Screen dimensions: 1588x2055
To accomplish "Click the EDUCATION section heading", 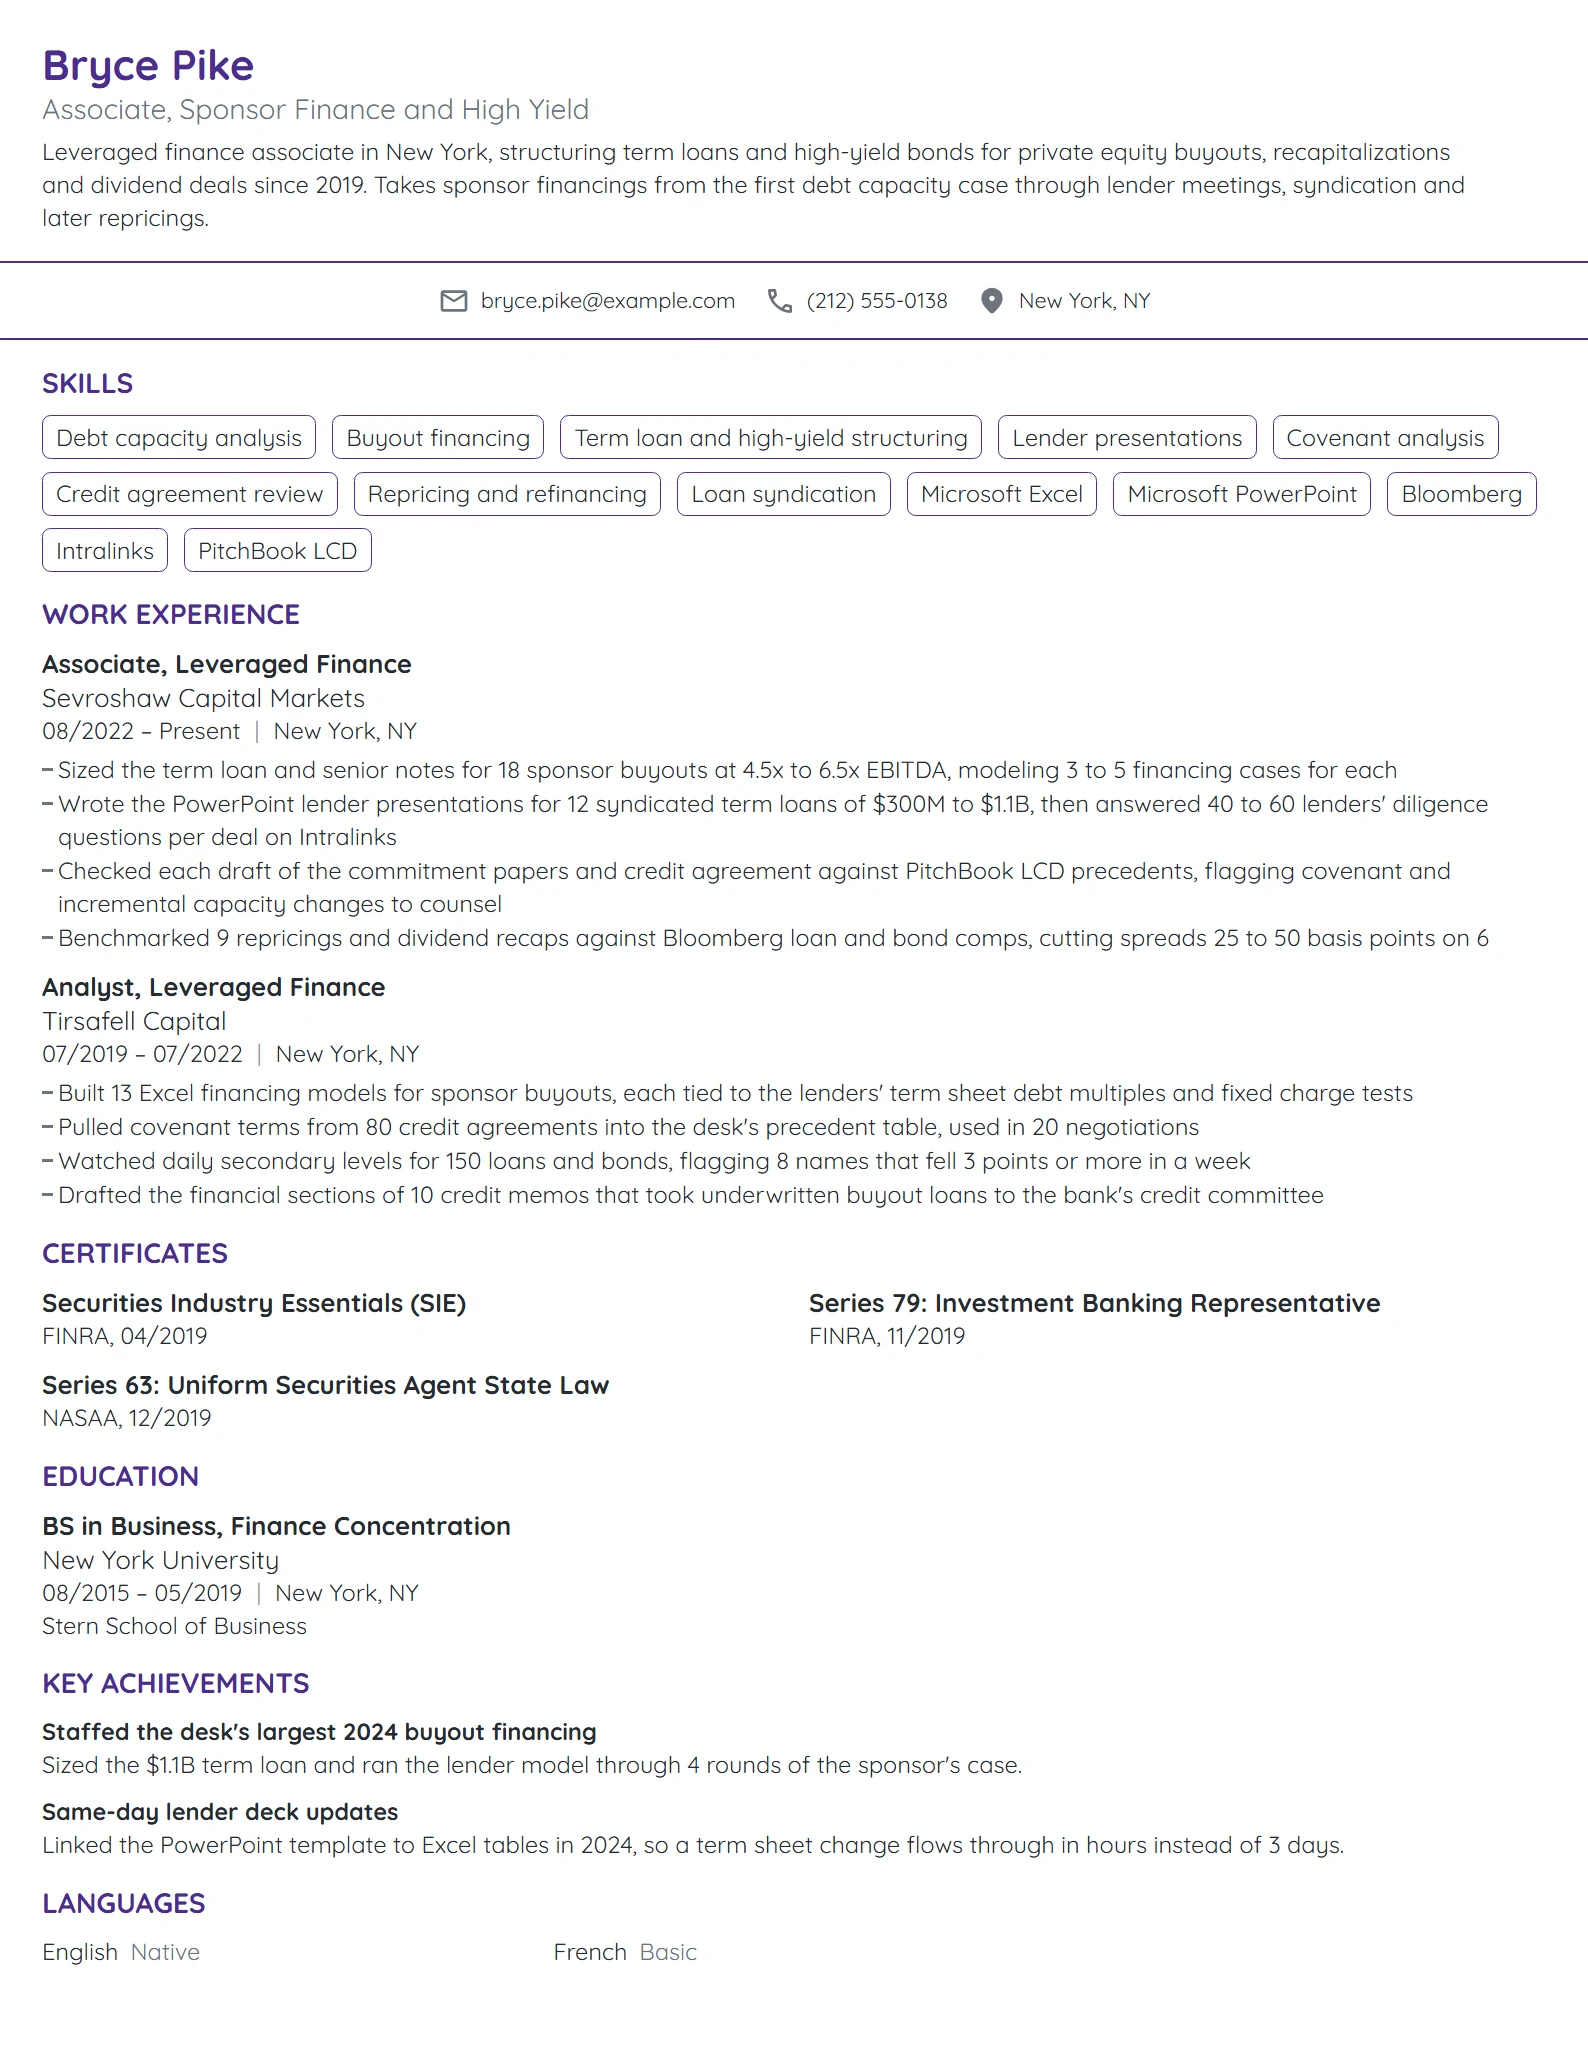I will tap(121, 1476).
